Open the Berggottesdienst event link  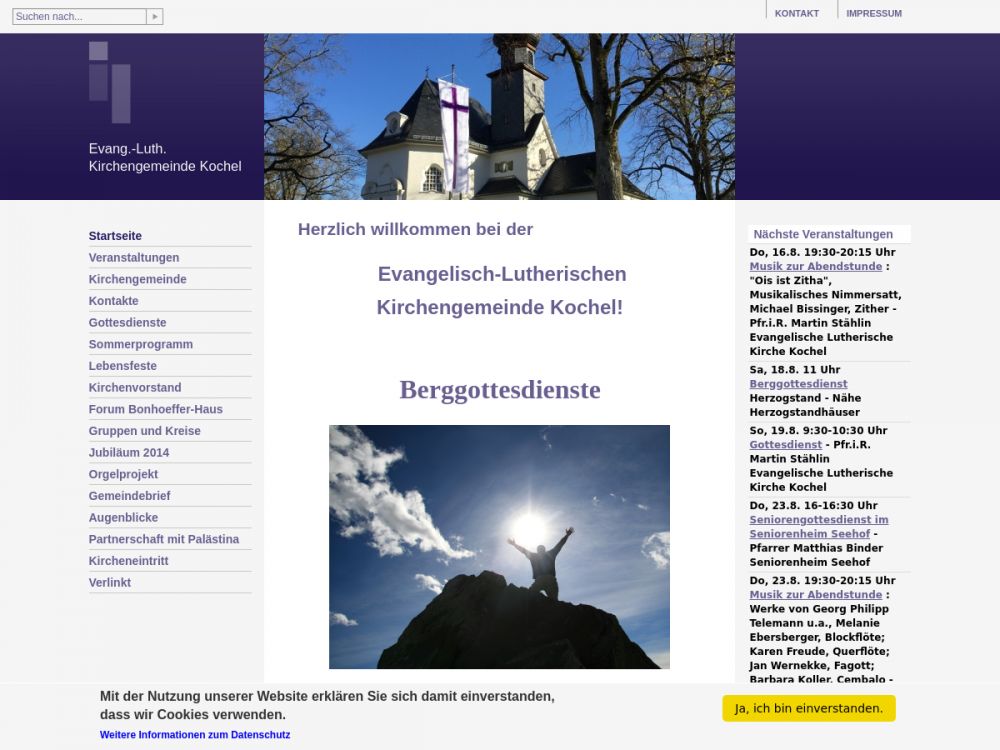[x=798, y=384]
